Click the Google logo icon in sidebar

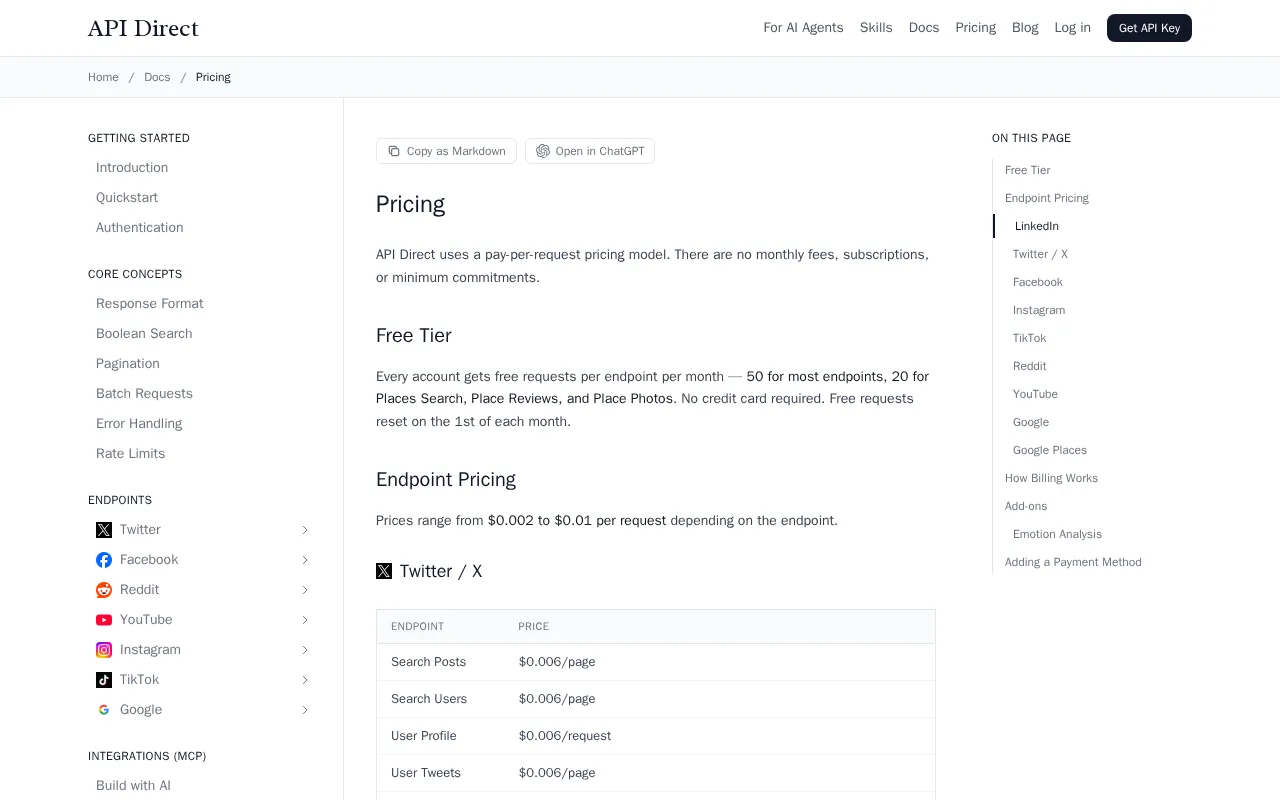[x=104, y=710]
